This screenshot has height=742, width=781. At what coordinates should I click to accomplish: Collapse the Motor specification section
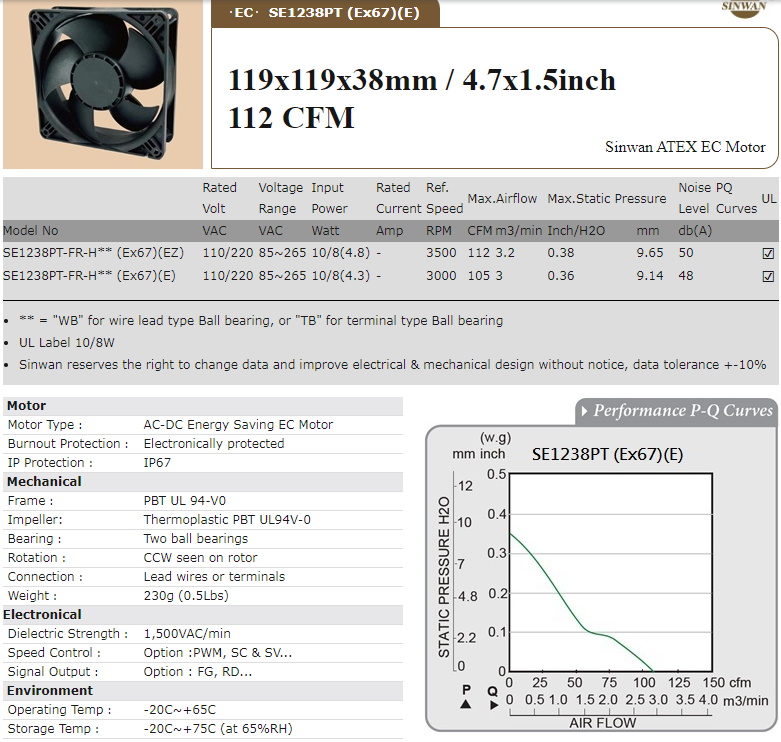(27, 406)
